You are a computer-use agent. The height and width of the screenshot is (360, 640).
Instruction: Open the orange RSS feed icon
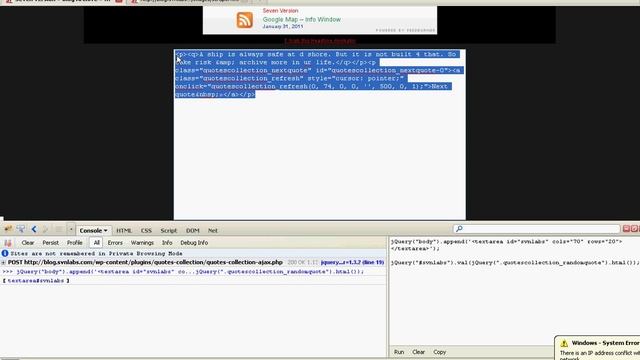click(x=244, y=20)
